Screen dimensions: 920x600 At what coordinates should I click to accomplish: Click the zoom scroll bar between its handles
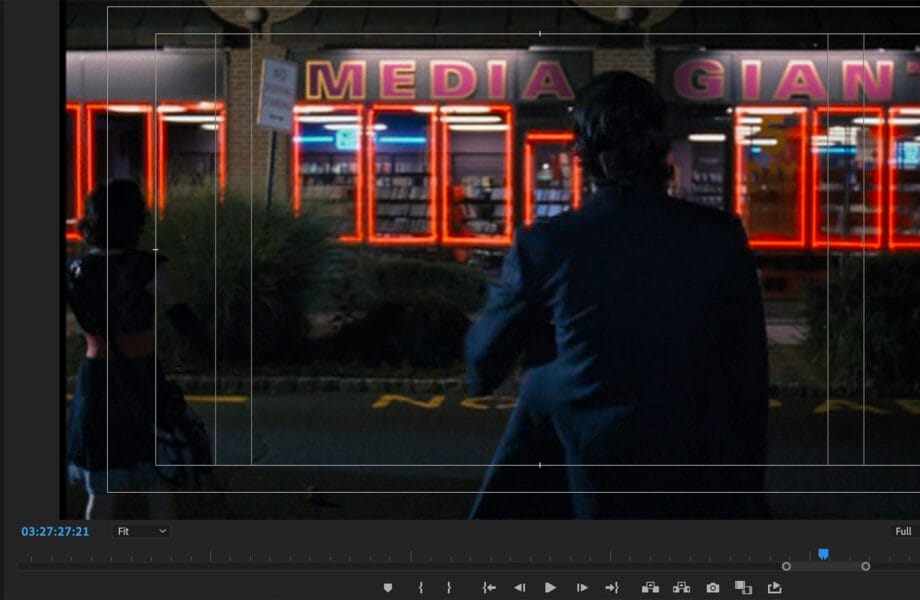click(x=826, y=567)
